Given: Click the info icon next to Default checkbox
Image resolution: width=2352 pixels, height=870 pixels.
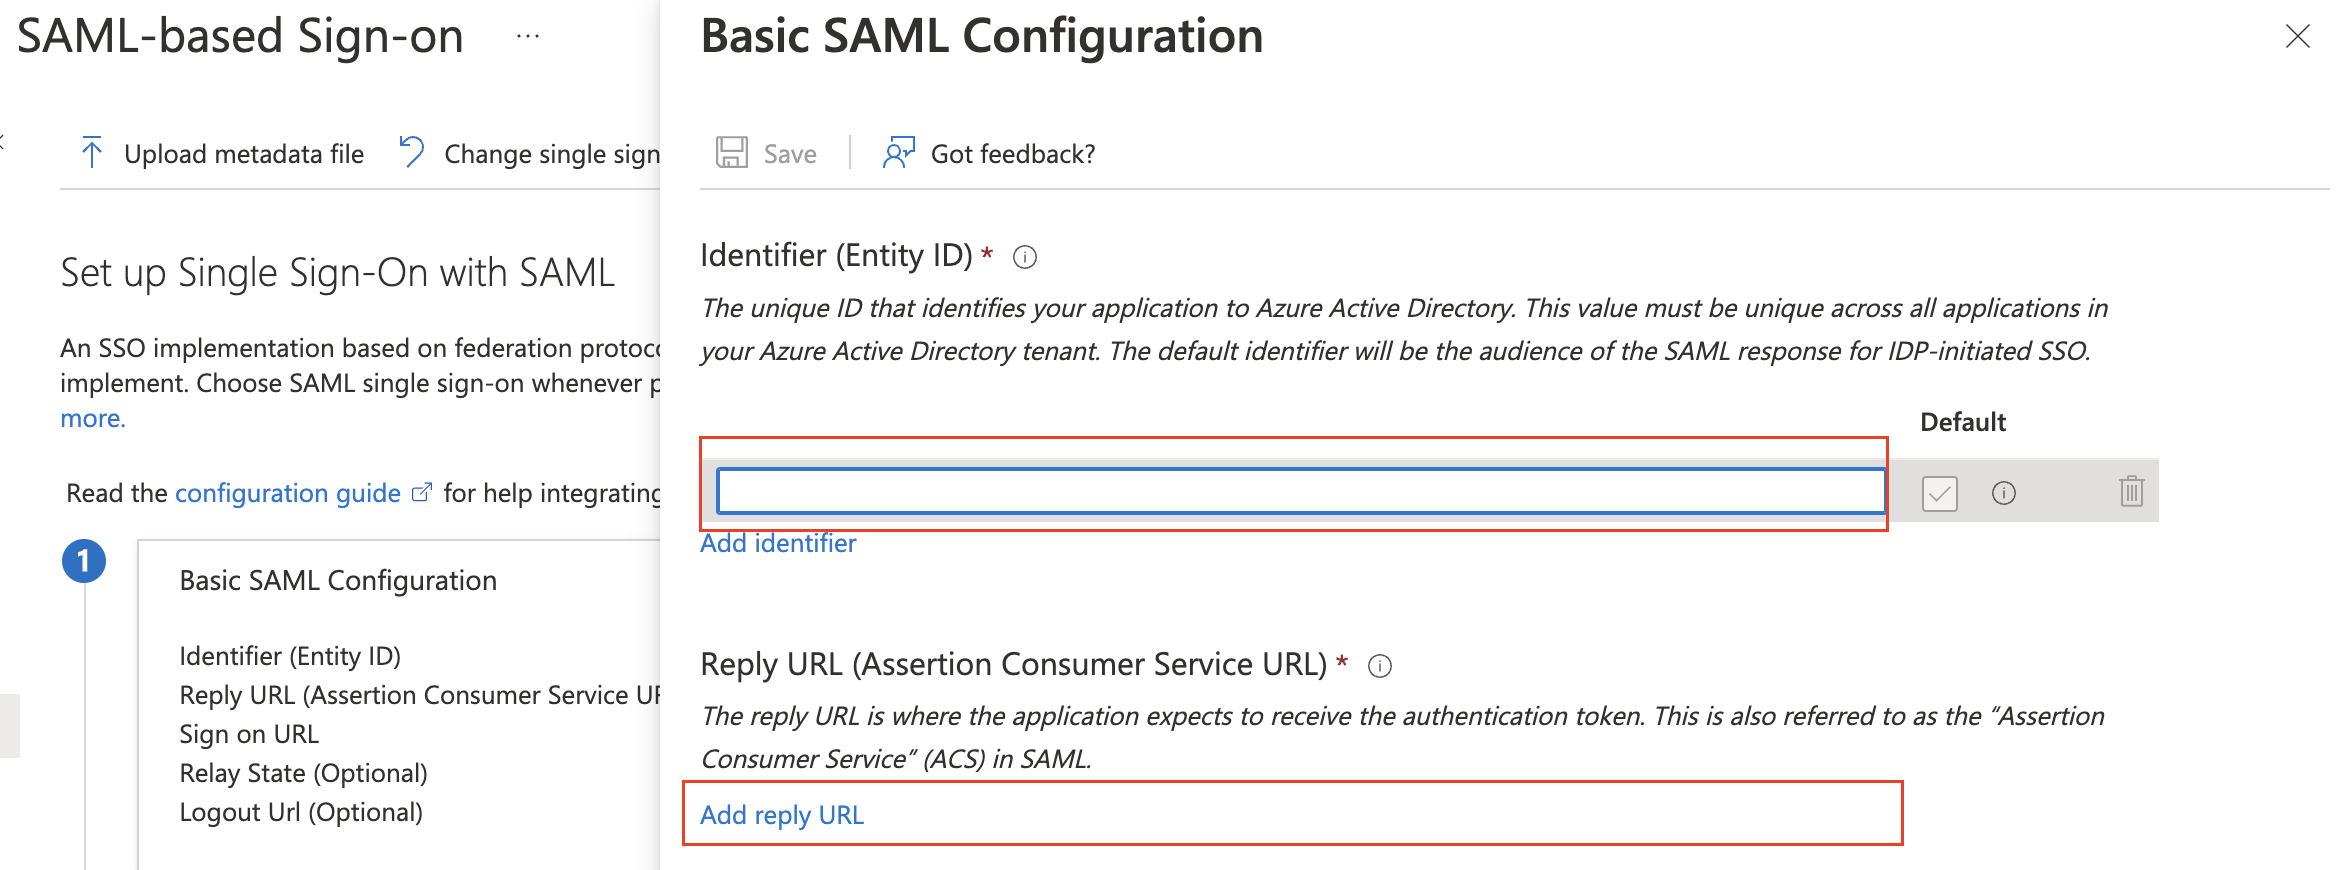Looking at the screenshot, I should pyautogui.click(x=2004, y=493).
